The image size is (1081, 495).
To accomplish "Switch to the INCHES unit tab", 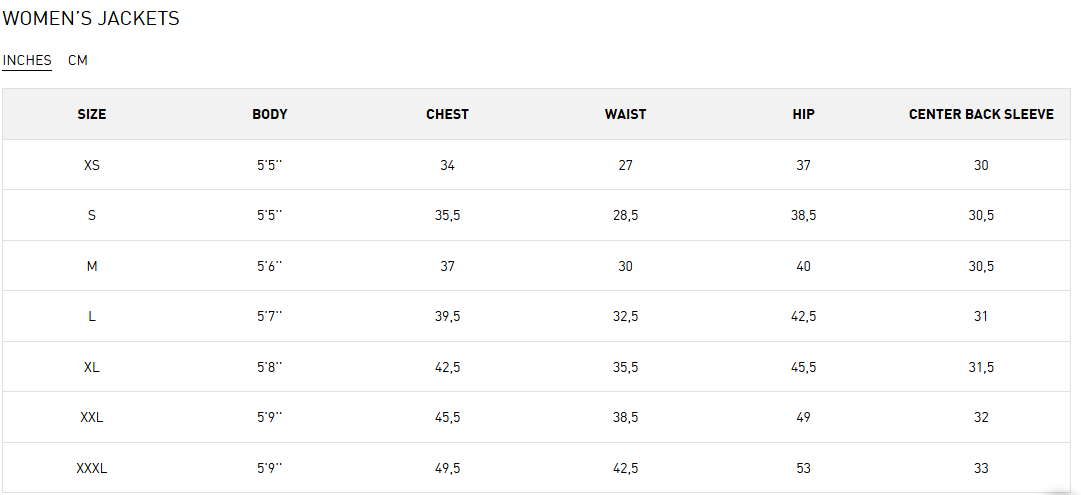I will (x=27, y=60).
